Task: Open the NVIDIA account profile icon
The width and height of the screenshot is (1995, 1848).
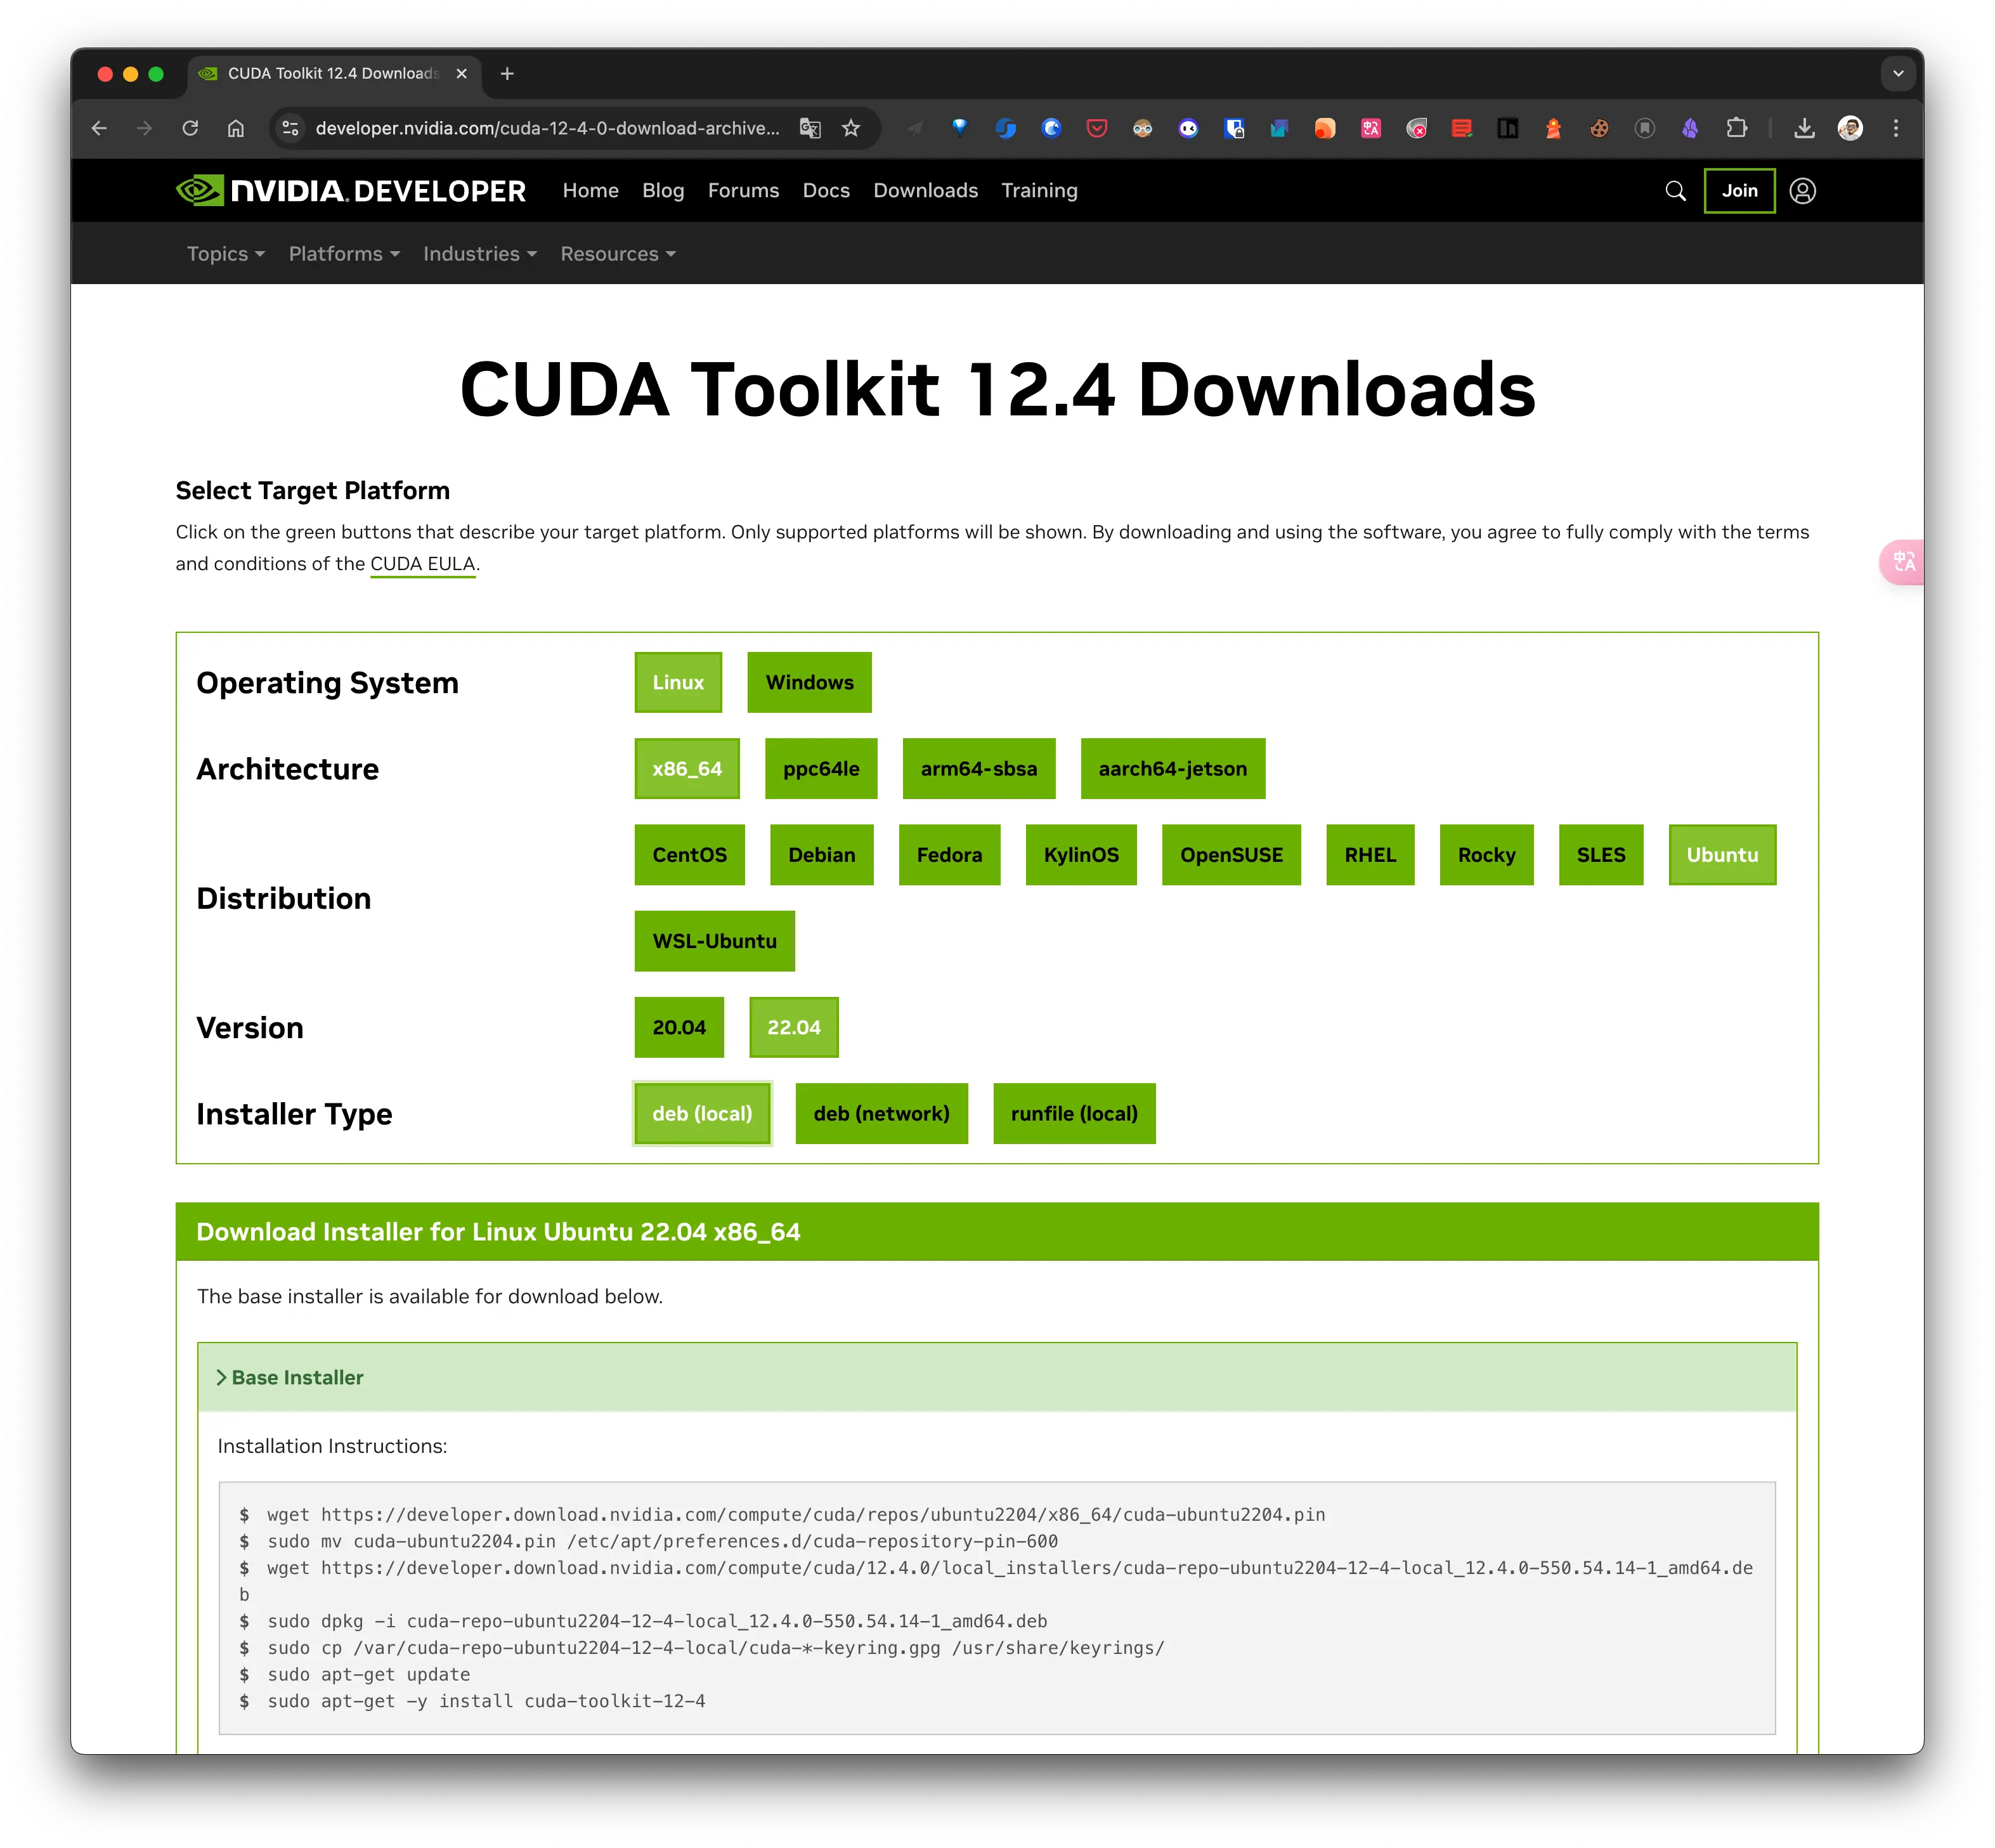Action: (1802, 191)
